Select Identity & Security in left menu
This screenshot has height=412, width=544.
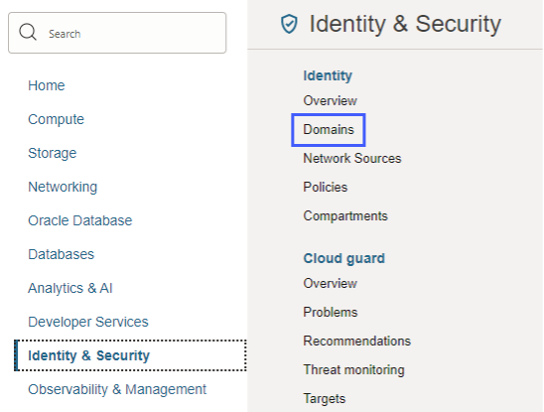[130, 355]
